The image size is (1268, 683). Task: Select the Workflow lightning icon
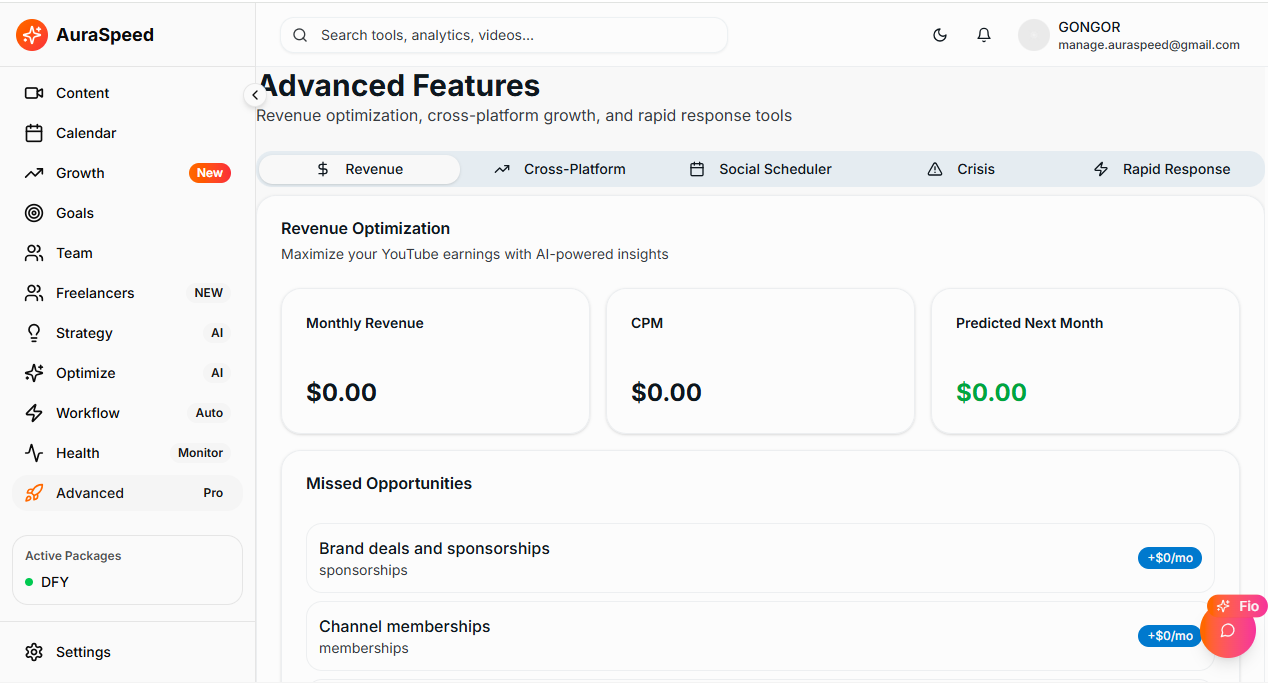(35, 412)
